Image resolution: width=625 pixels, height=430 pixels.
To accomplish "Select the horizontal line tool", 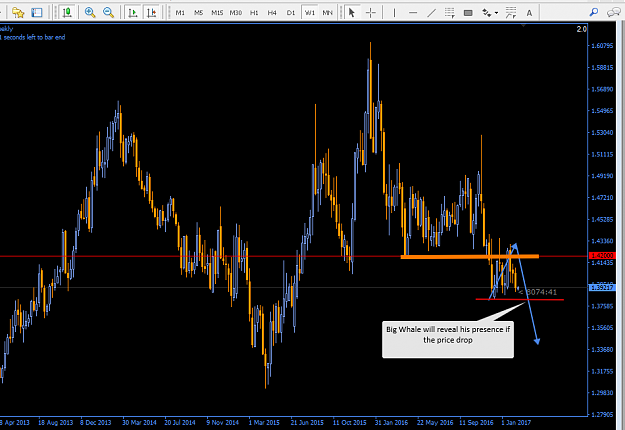I will pyautogui.click(x=413, y=13).
